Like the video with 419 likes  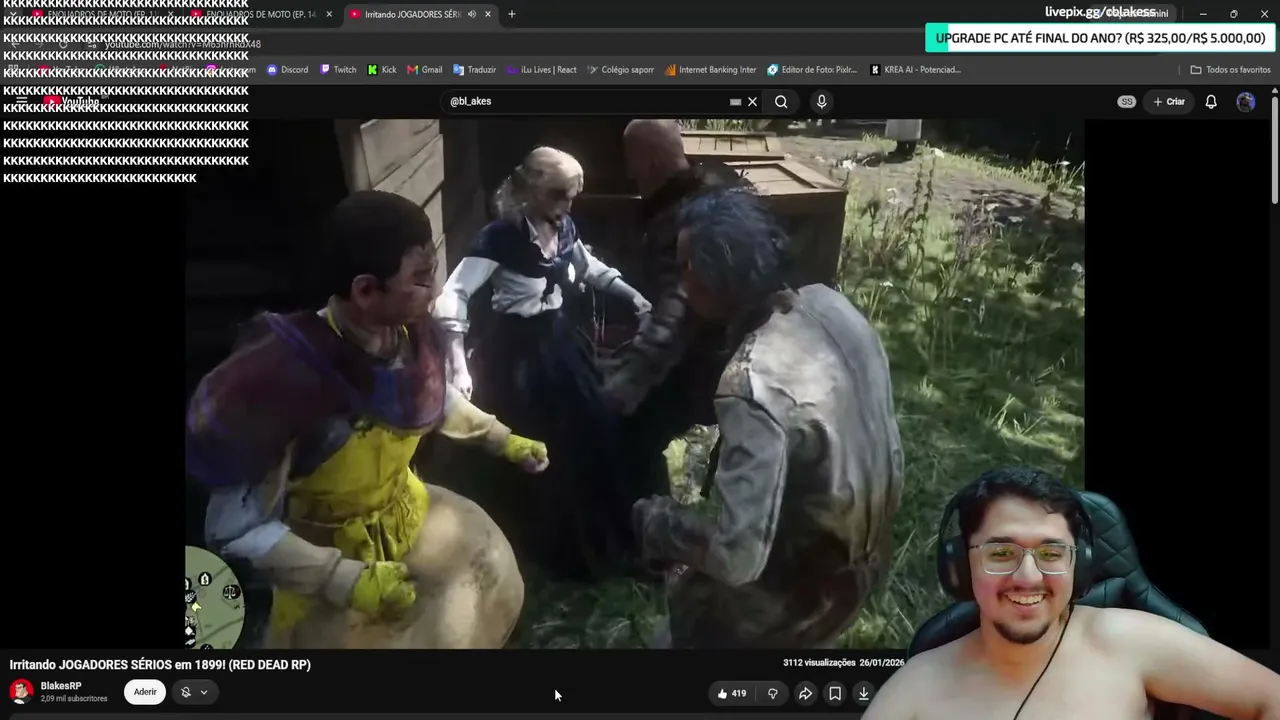(x=732, y=693)
